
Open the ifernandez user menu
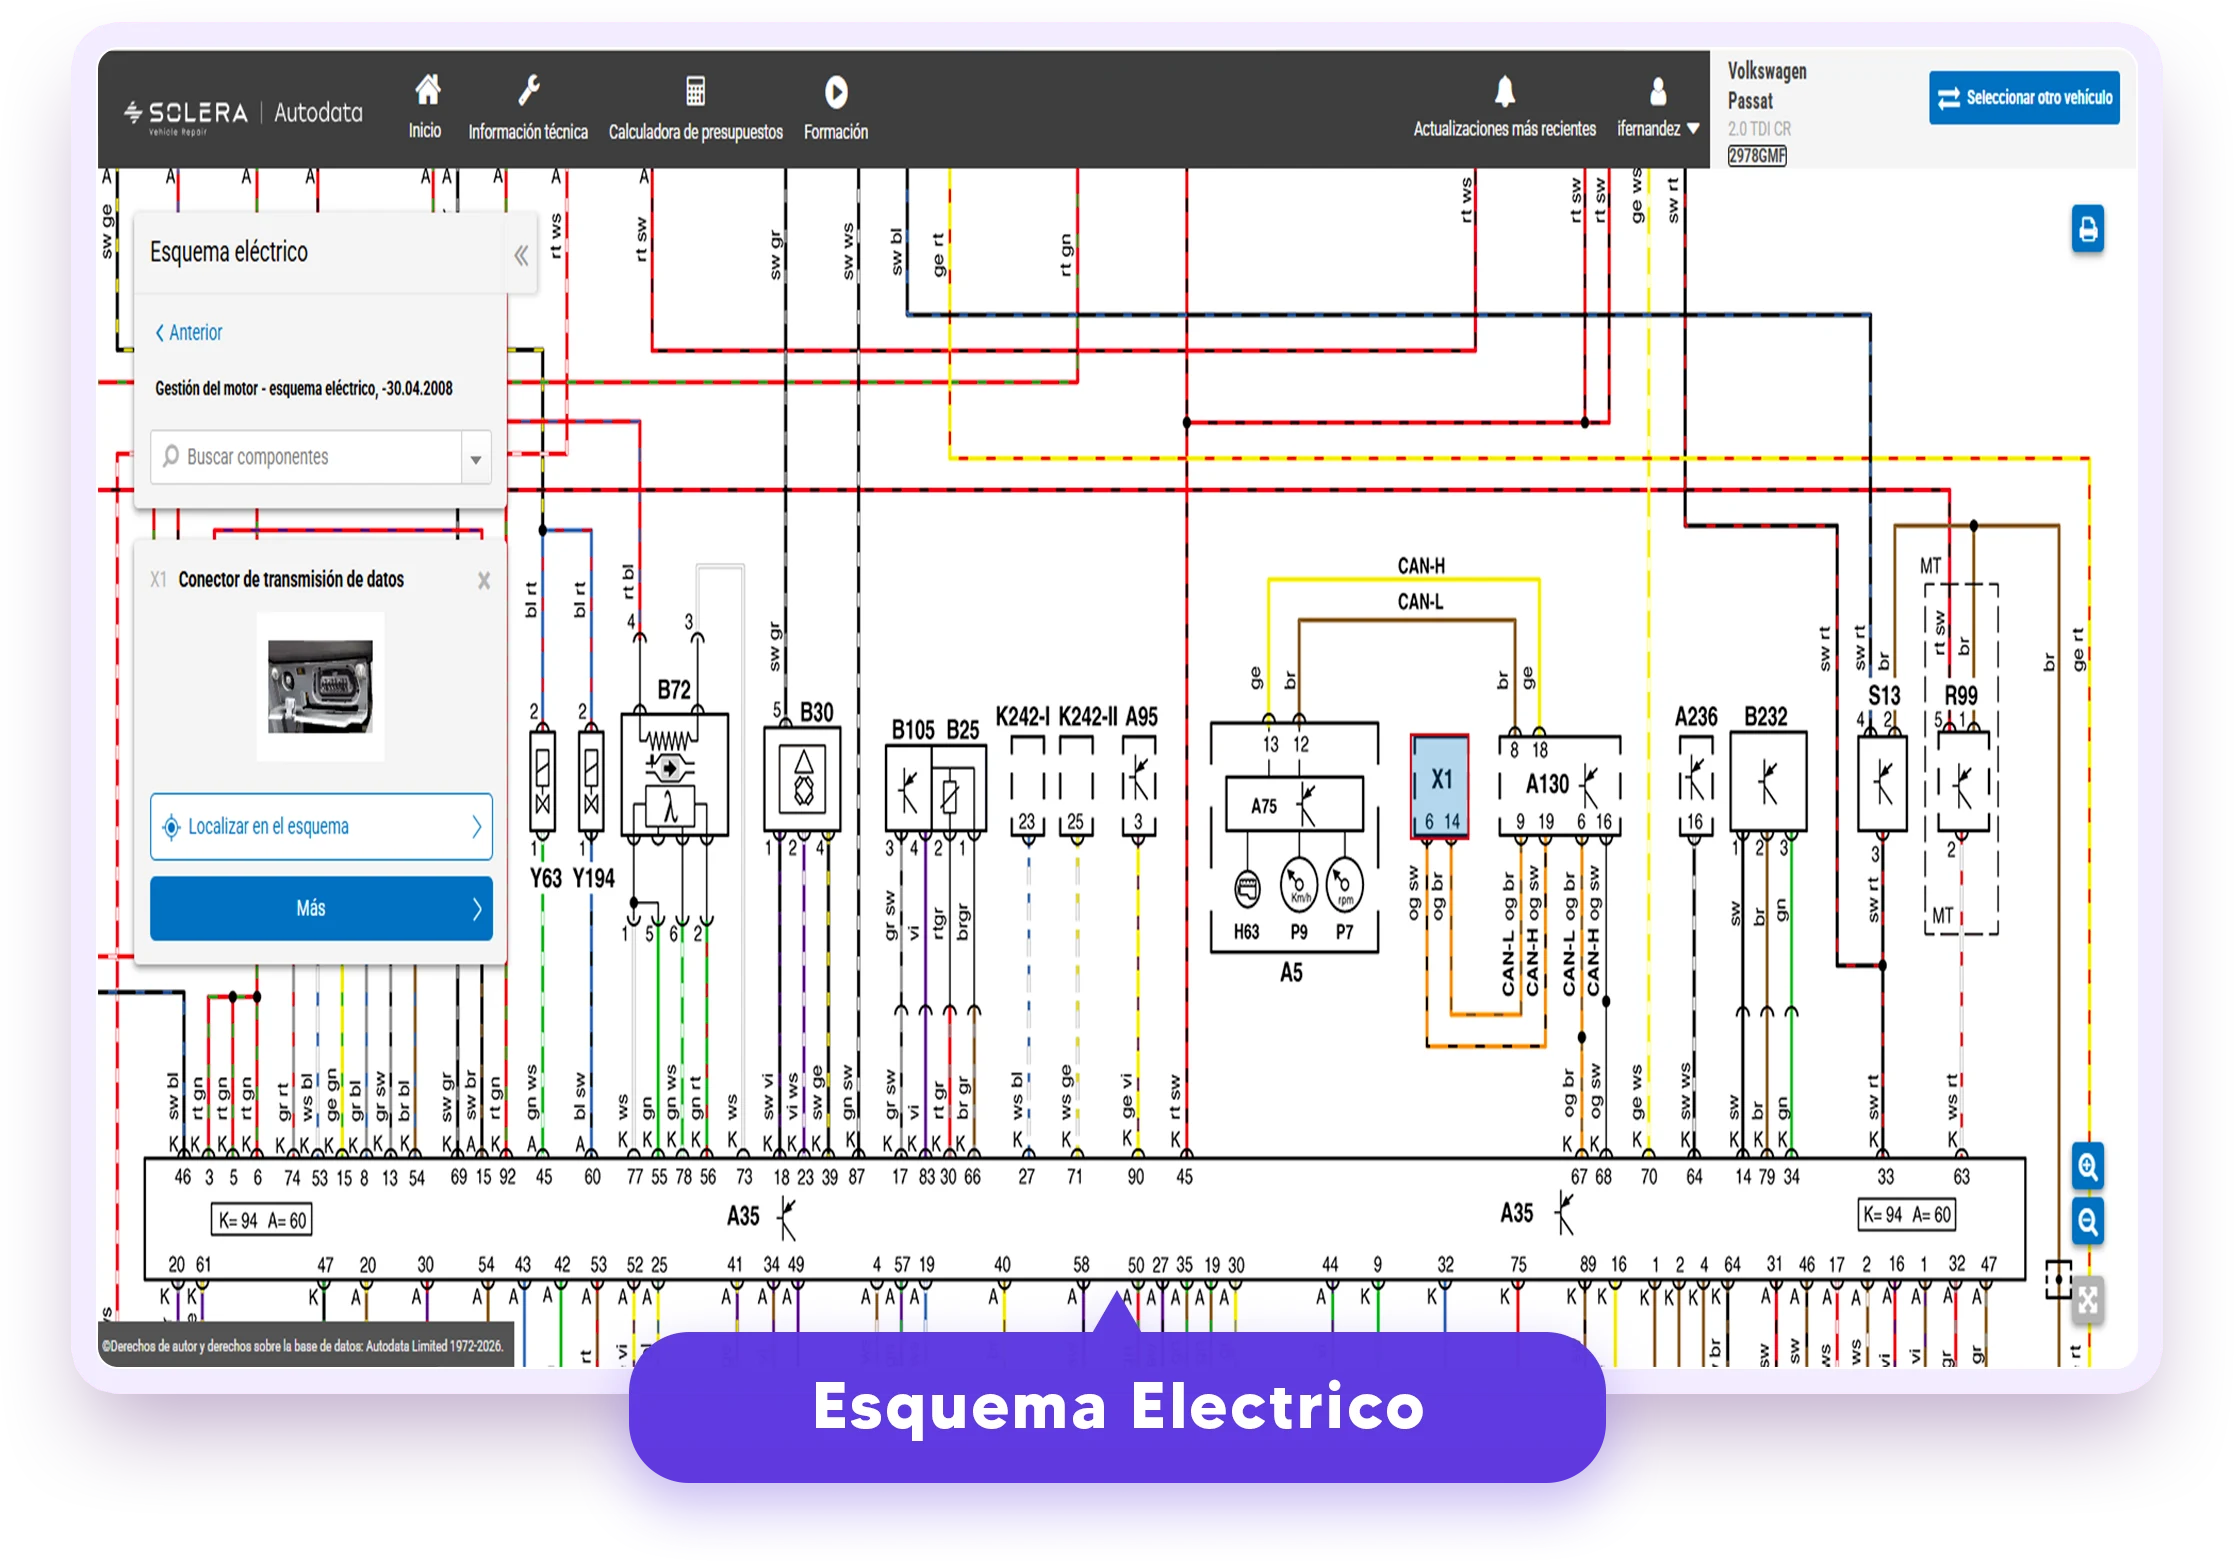pos(1658,106)
